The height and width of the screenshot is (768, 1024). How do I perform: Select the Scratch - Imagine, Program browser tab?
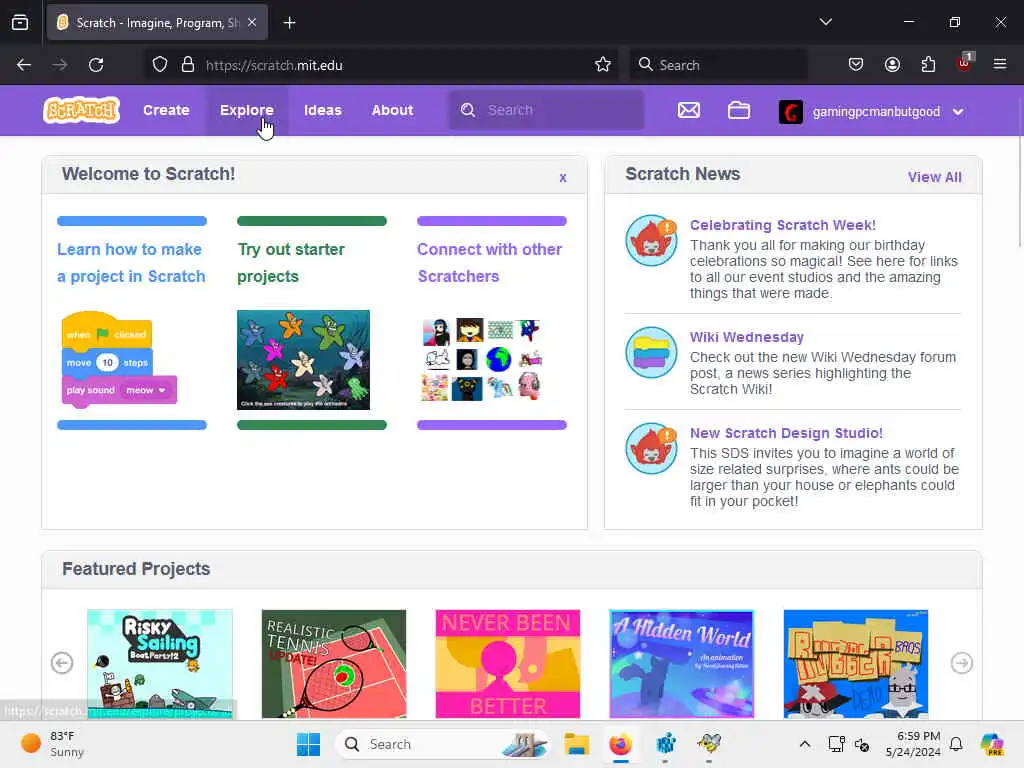pos(157,23)
